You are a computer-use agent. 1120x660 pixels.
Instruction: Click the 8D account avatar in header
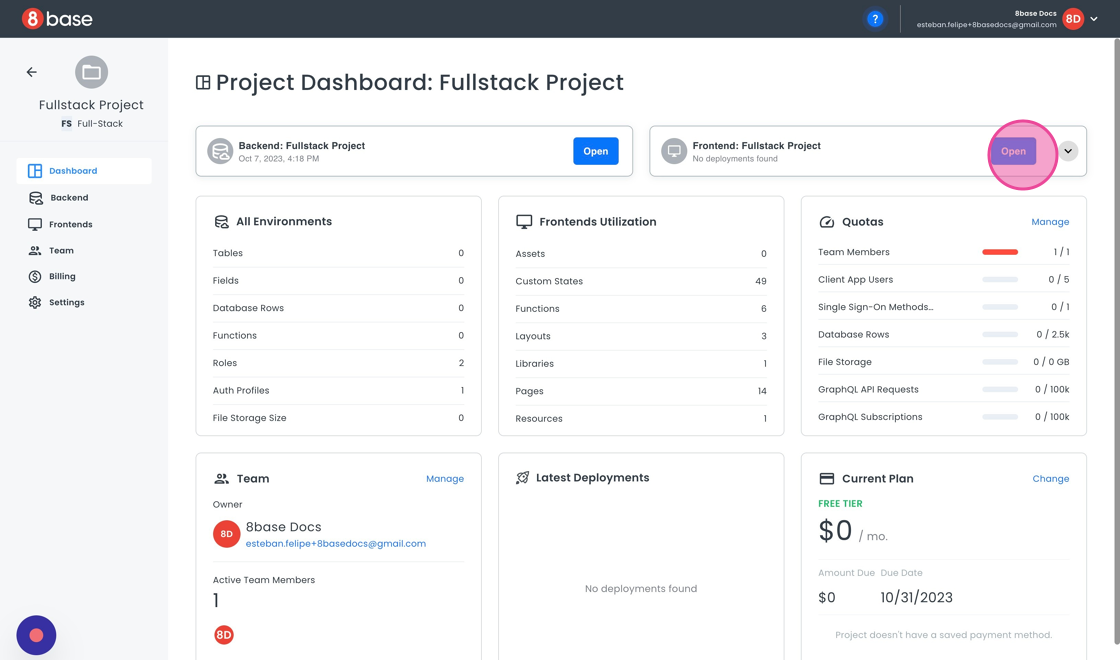[1073, 19]
